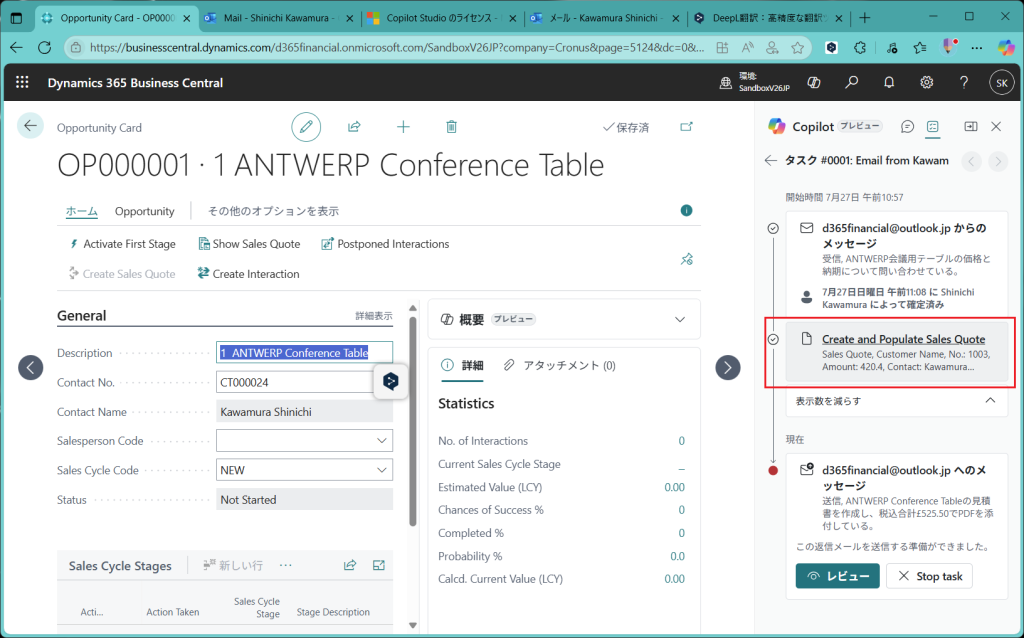The width and height of the screenshot is (1024, 638).
Task: Click the レビュー button
Action: 837,576
